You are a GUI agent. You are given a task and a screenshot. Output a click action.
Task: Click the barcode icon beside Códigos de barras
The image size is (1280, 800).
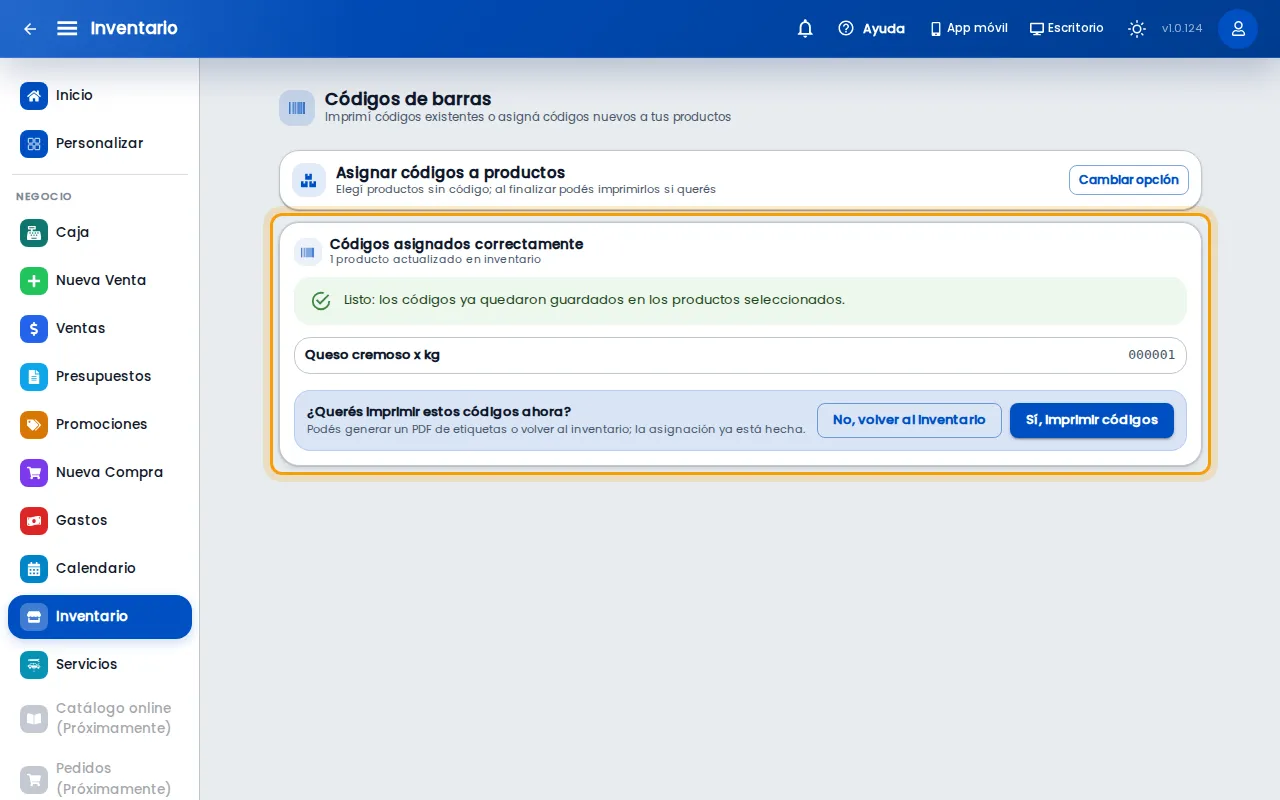point(297,107)
